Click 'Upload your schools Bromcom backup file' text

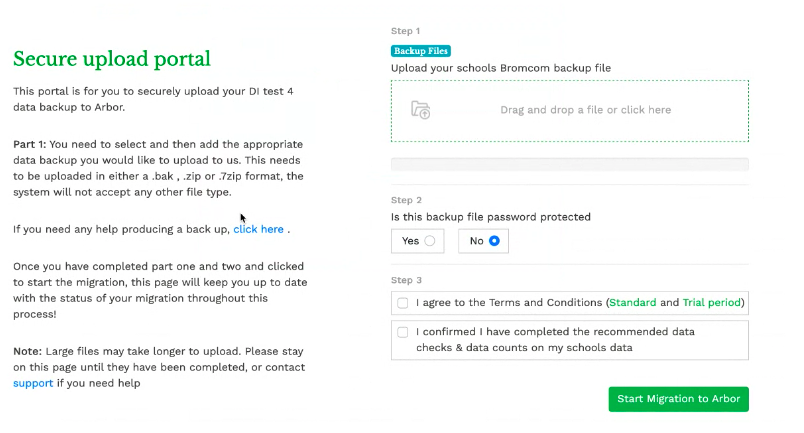500,68
